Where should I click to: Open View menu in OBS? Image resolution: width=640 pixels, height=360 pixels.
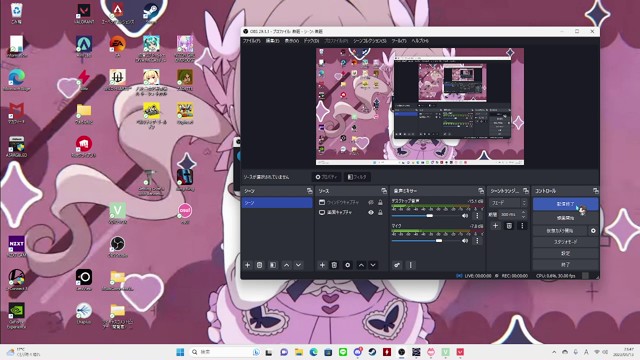[291, 41]
